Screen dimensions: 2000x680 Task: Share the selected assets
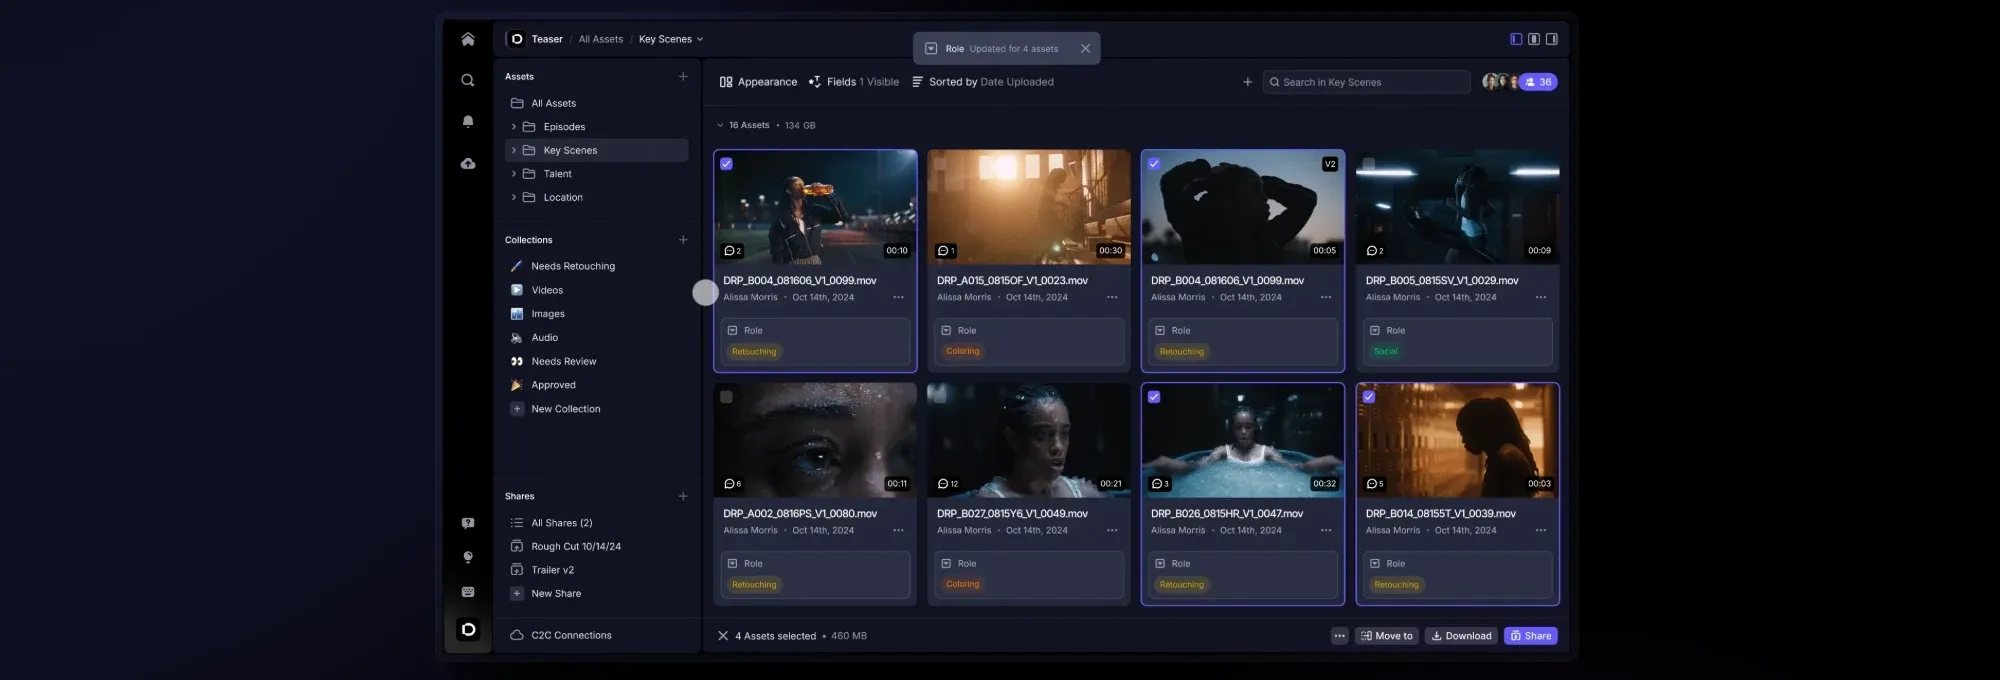1530,636
